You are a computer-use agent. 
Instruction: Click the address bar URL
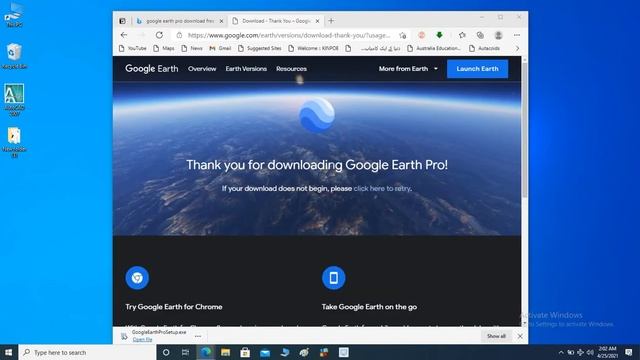(289, 36)
